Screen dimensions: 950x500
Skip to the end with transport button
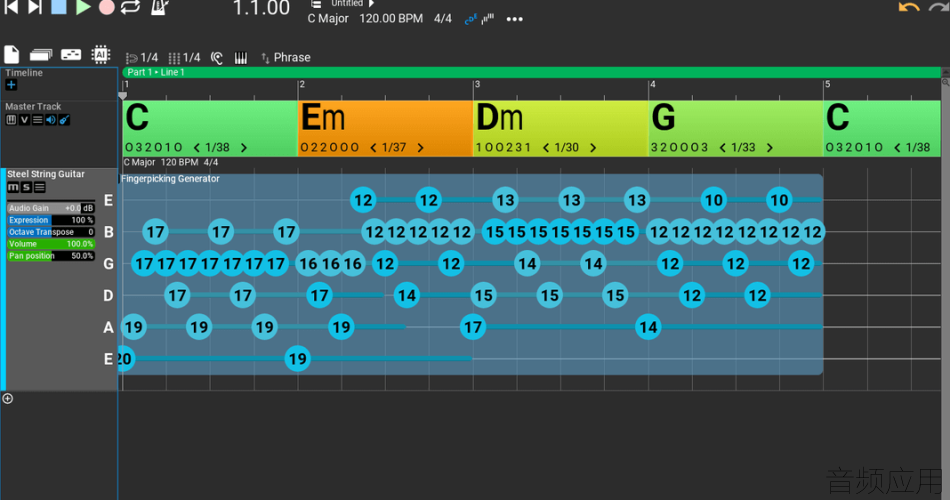(x=35, y=7)
